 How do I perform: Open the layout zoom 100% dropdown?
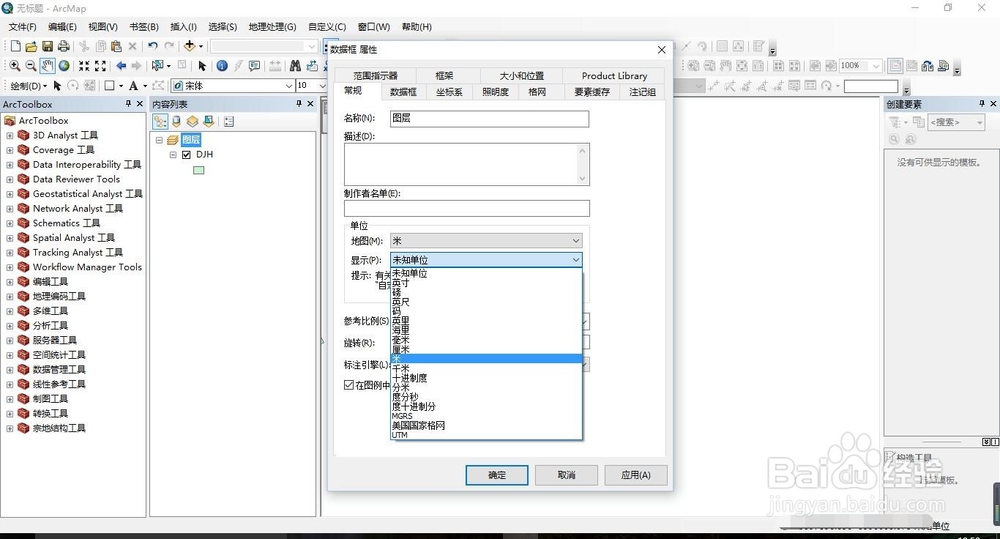tap(876, 66)
